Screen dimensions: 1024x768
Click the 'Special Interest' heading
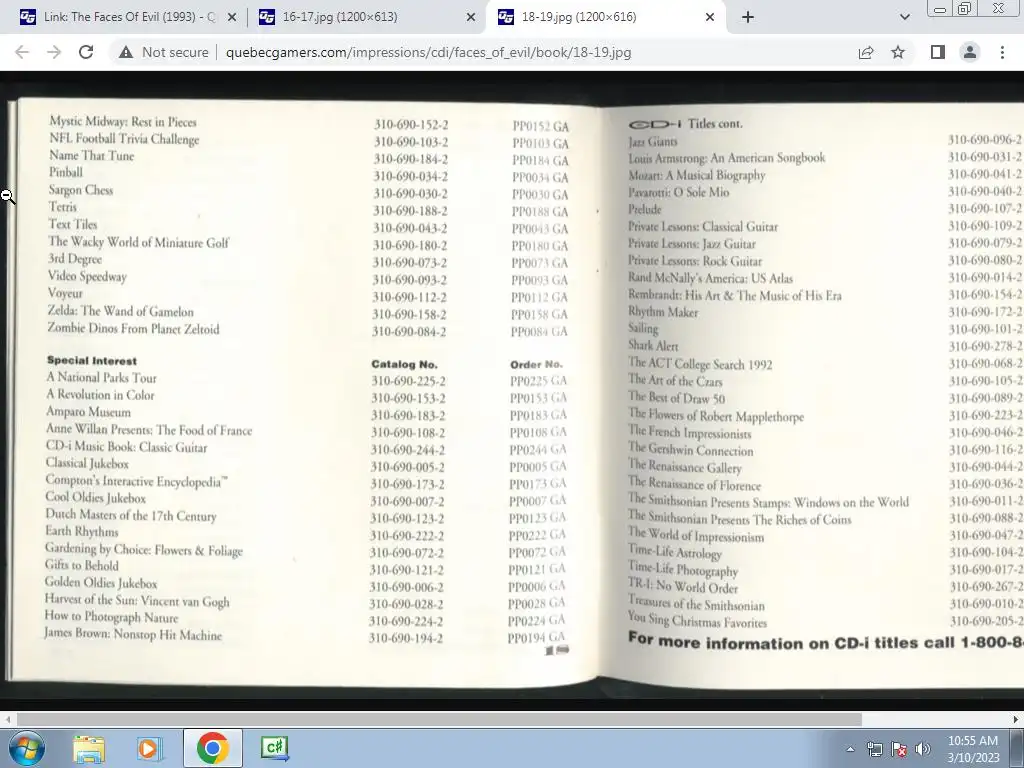[x=92, y=360]
